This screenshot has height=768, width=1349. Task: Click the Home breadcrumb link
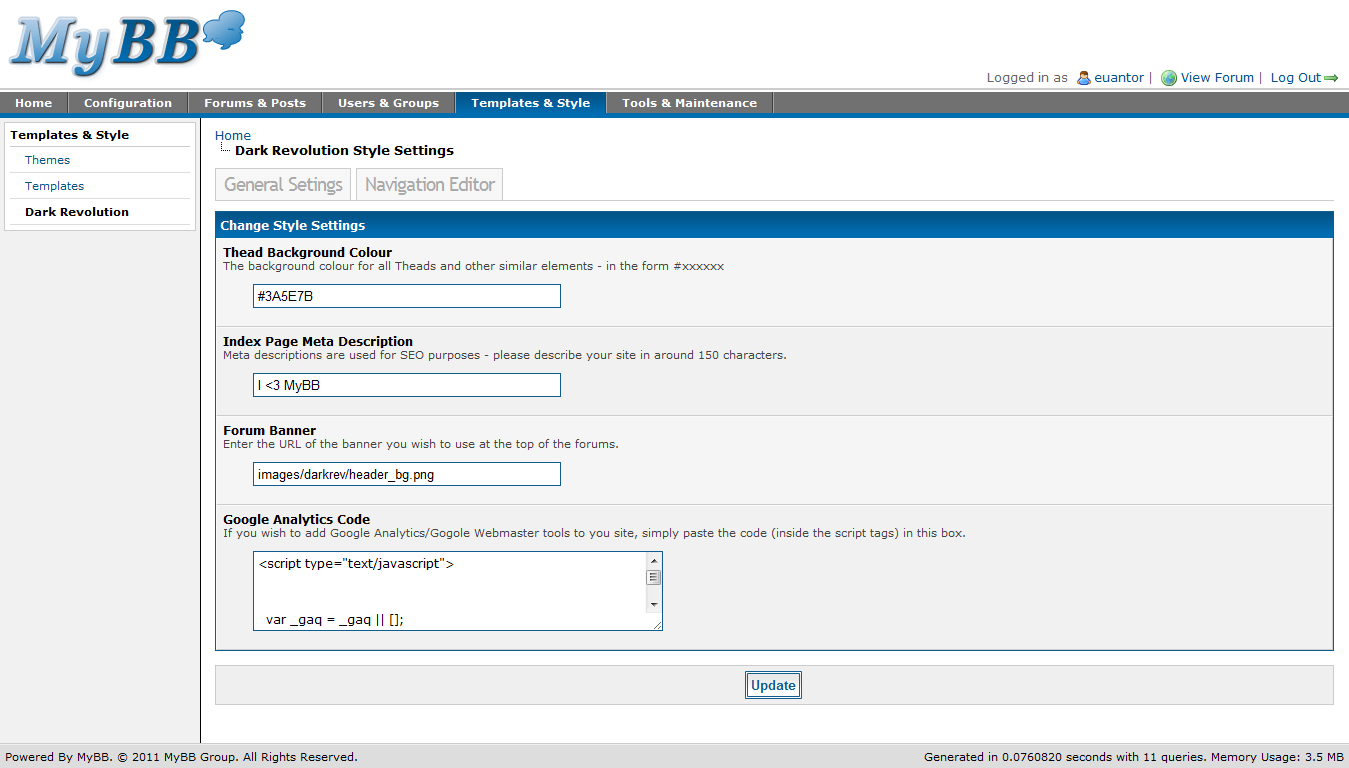pos(233,135)
